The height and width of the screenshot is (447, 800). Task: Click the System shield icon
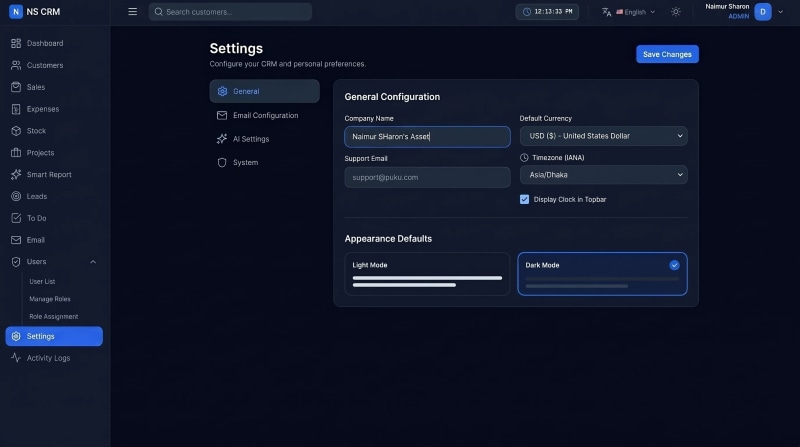point(222,163)
